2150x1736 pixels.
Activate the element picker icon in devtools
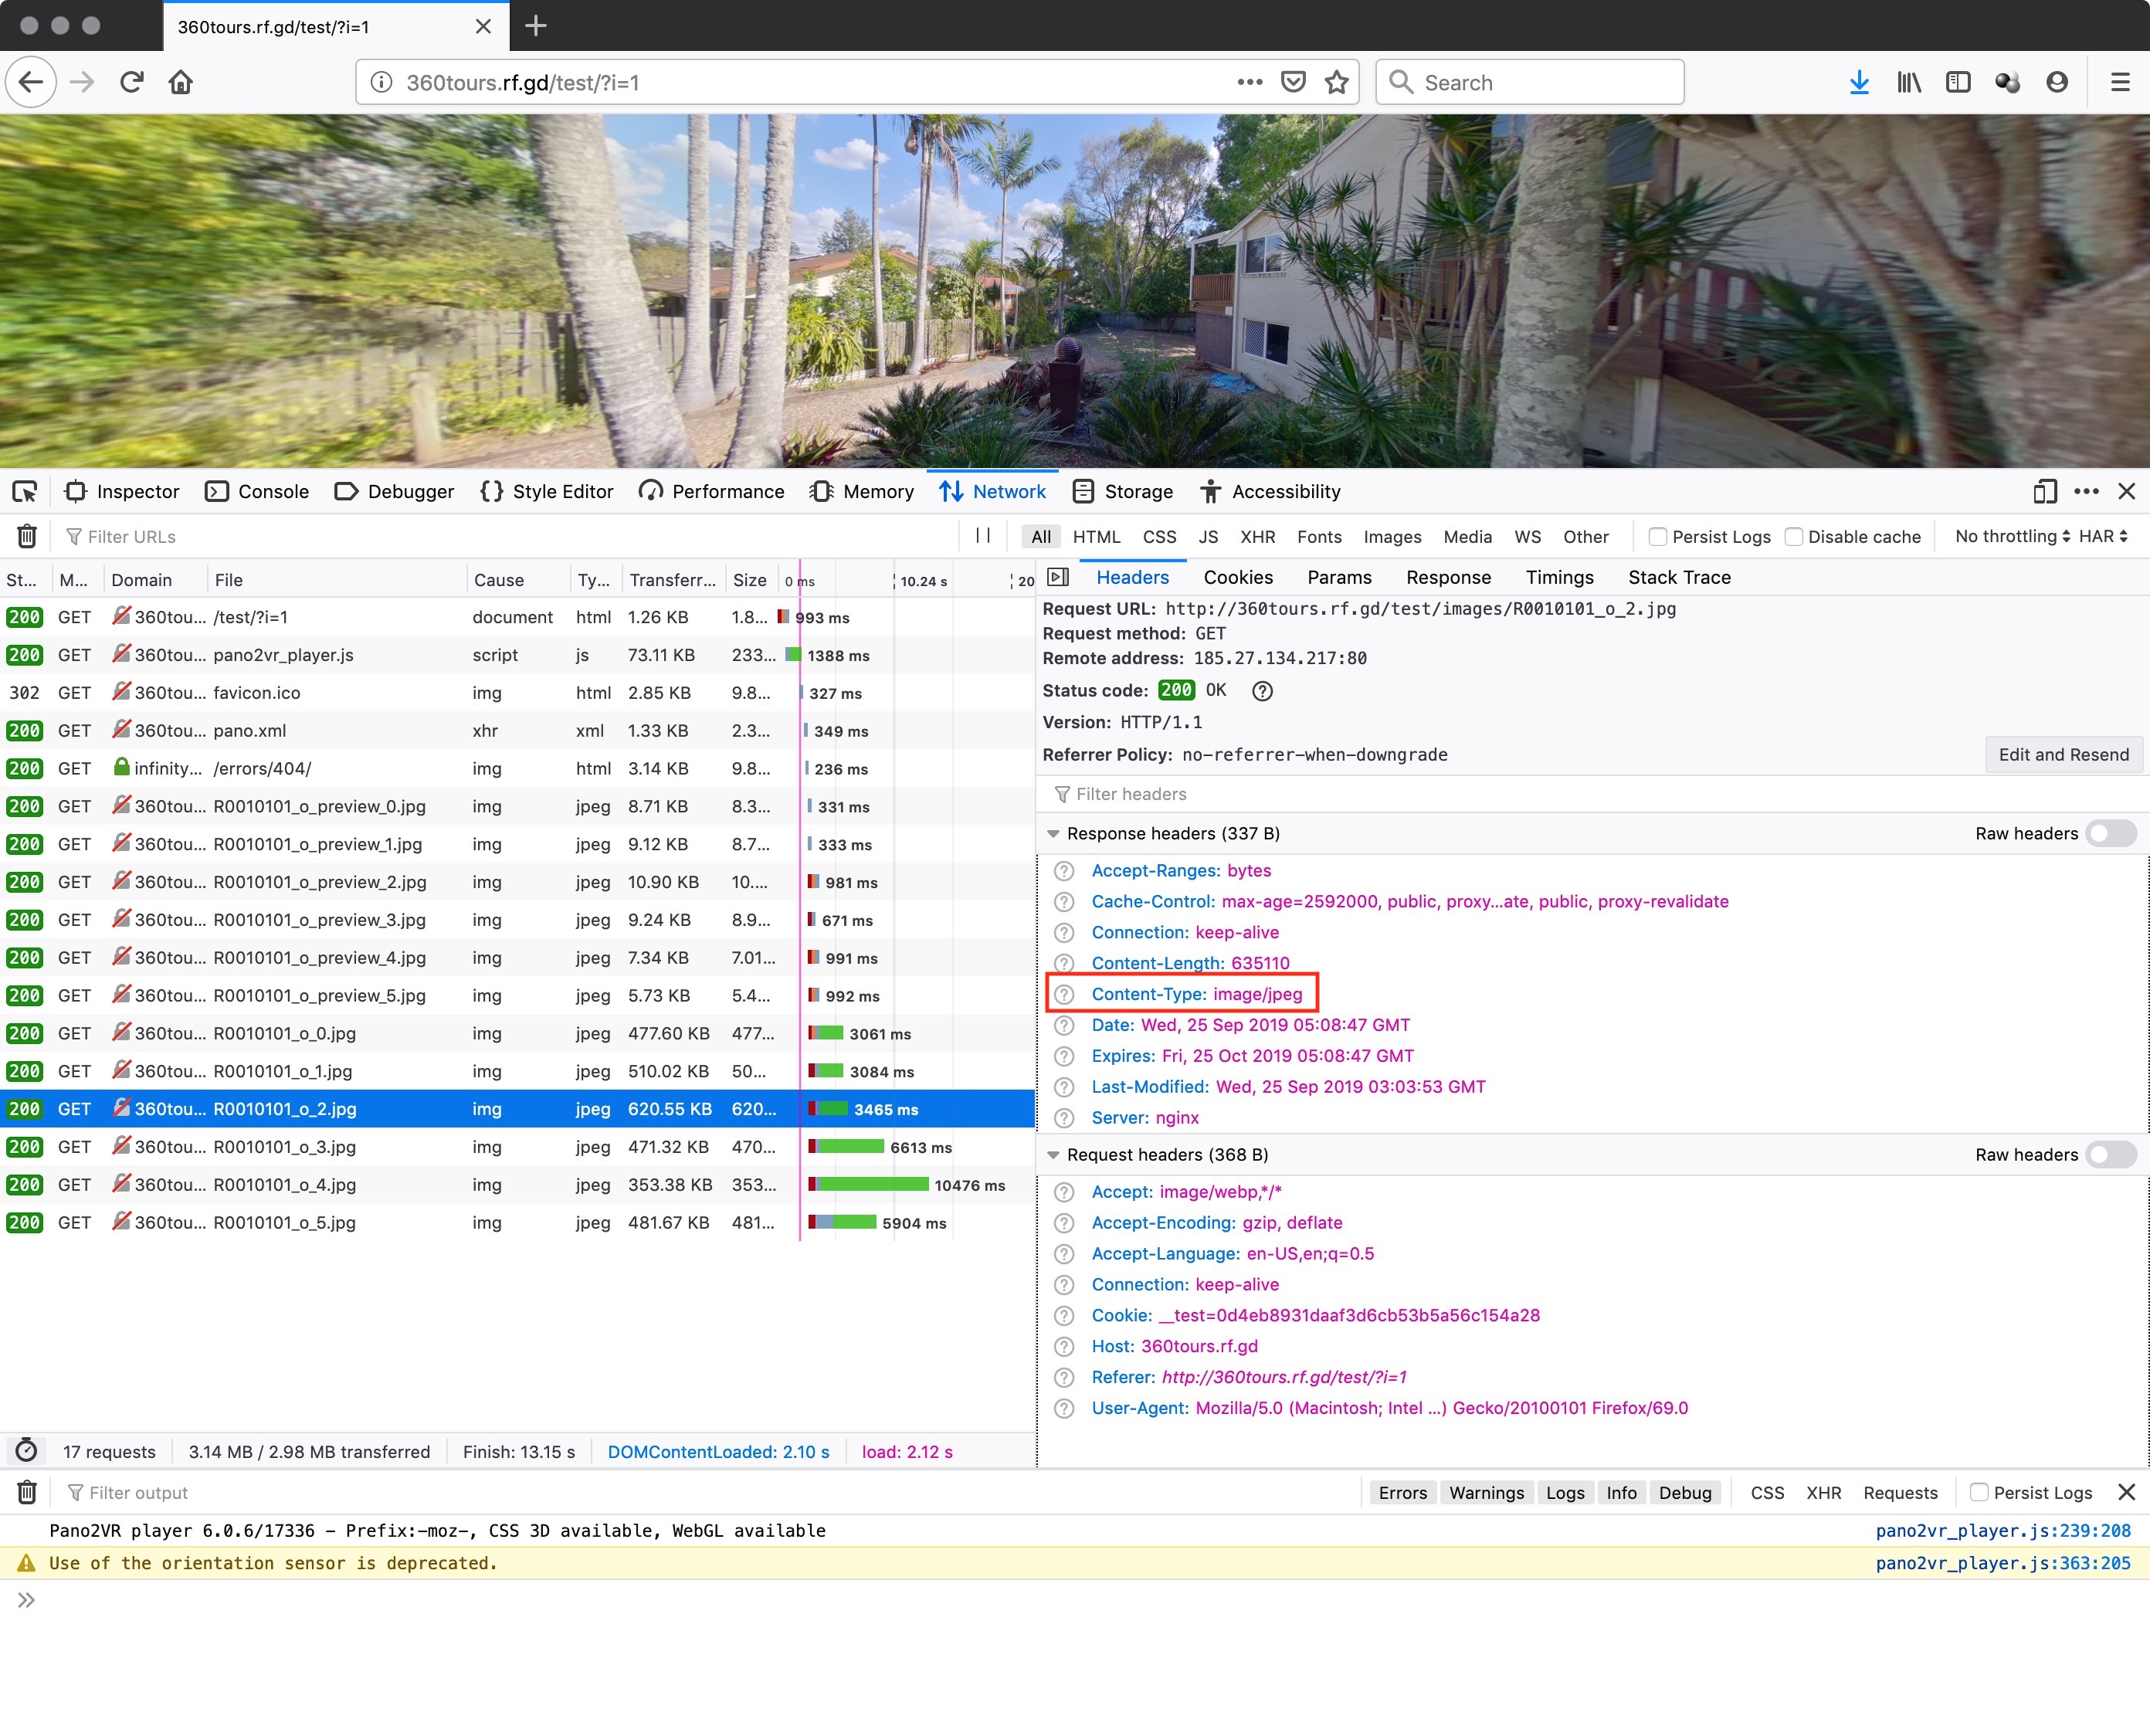25,491
